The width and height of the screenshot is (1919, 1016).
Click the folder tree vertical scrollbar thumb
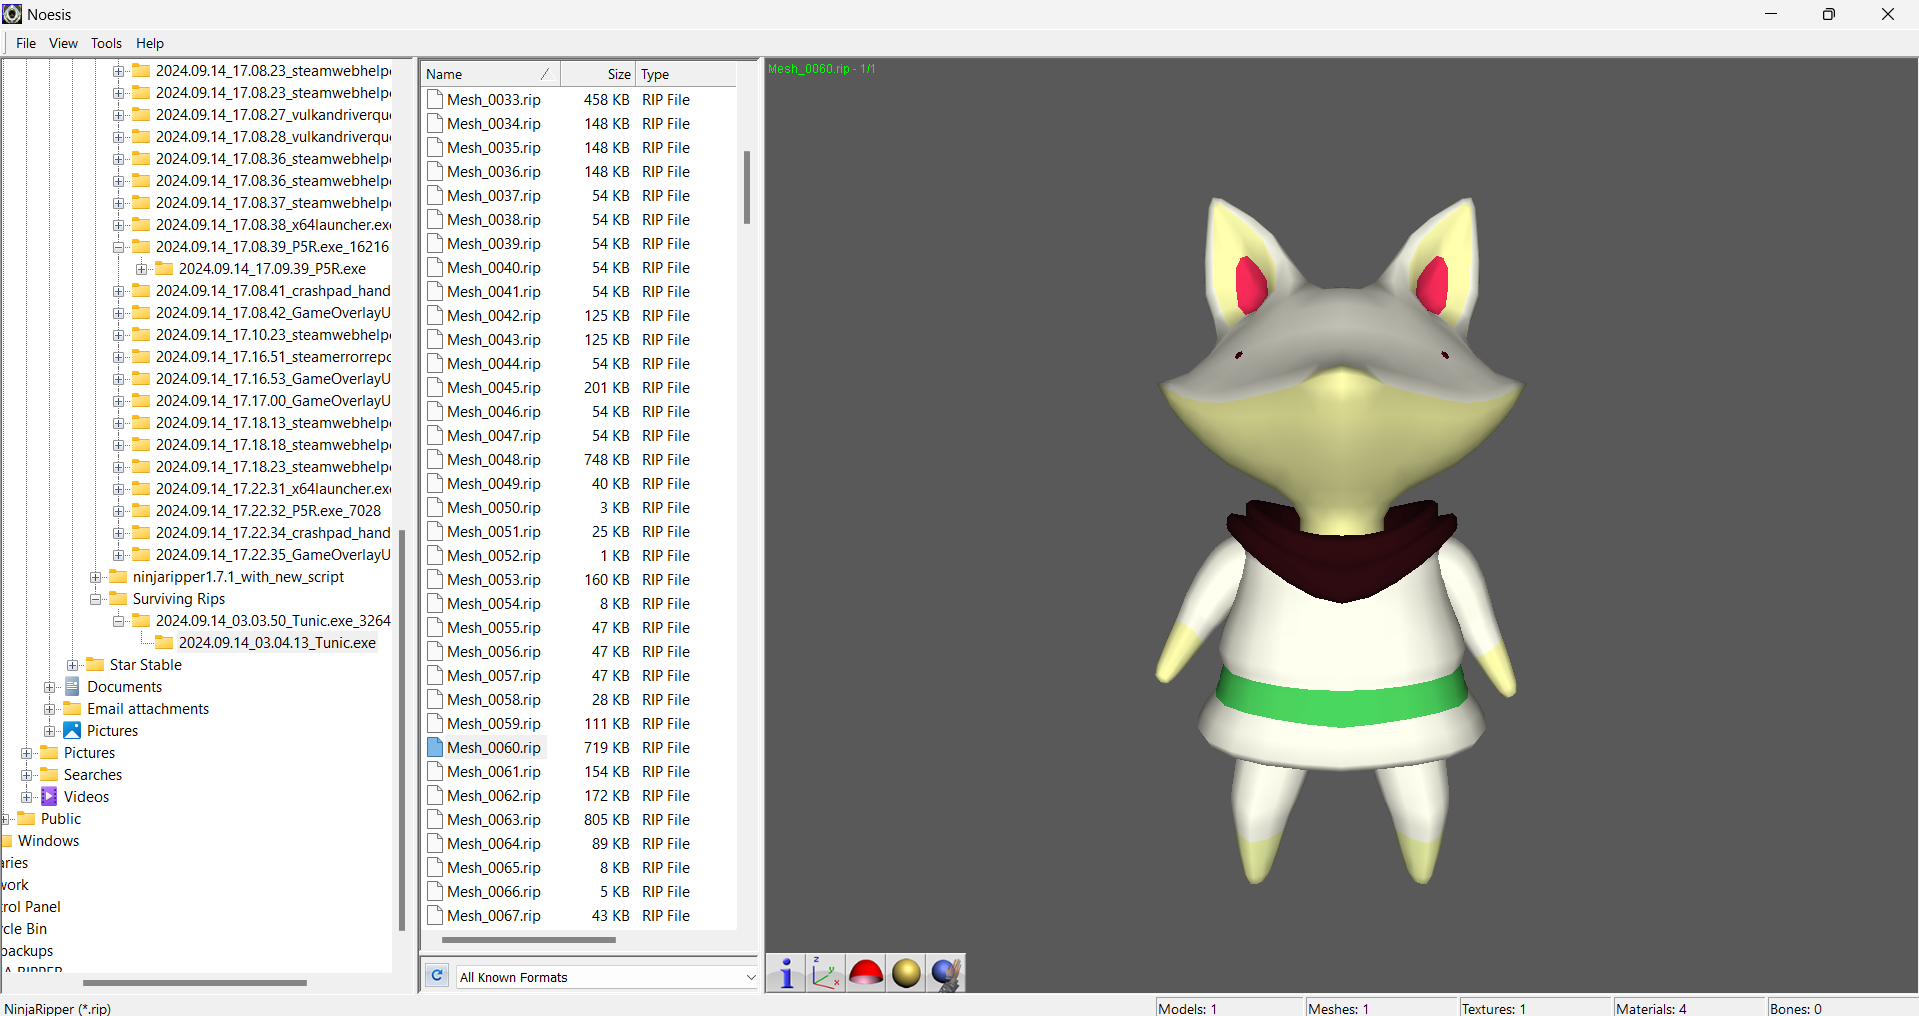point(402,730)
